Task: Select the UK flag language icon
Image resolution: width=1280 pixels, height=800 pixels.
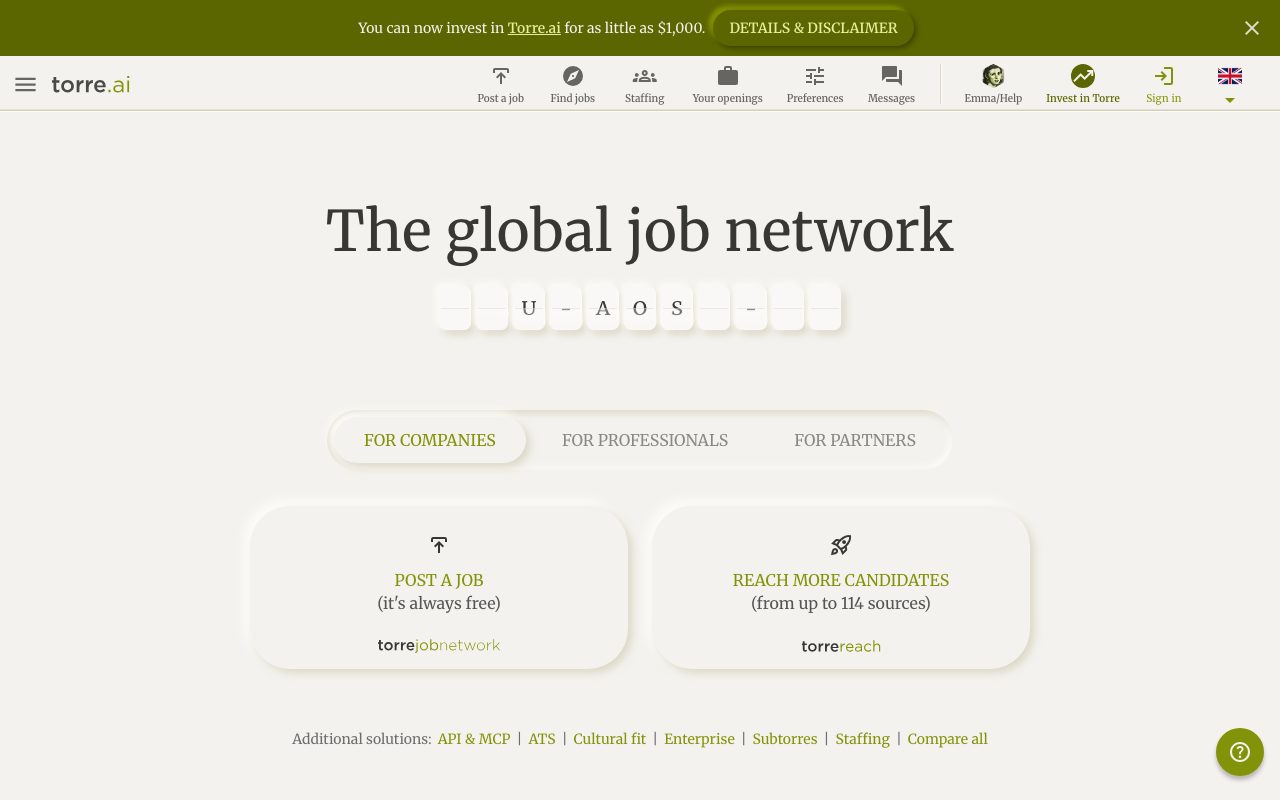Action: coord(1230,76)
